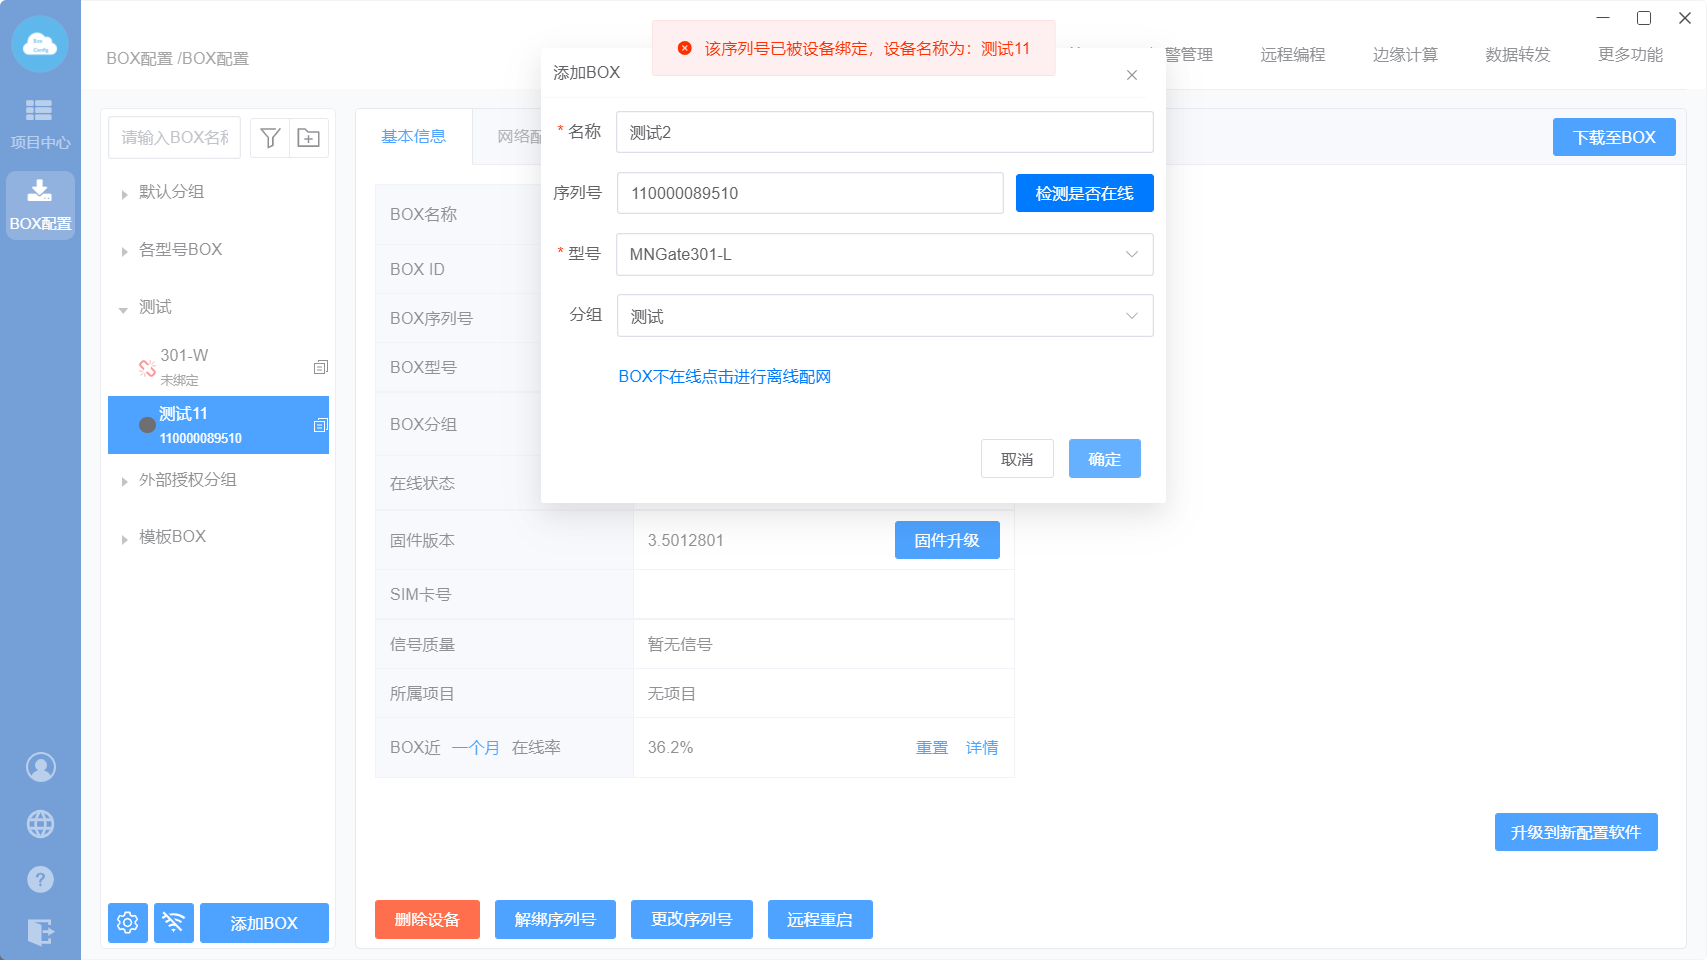Switch to the 基本信息 tab

click(x=413, y=137)
